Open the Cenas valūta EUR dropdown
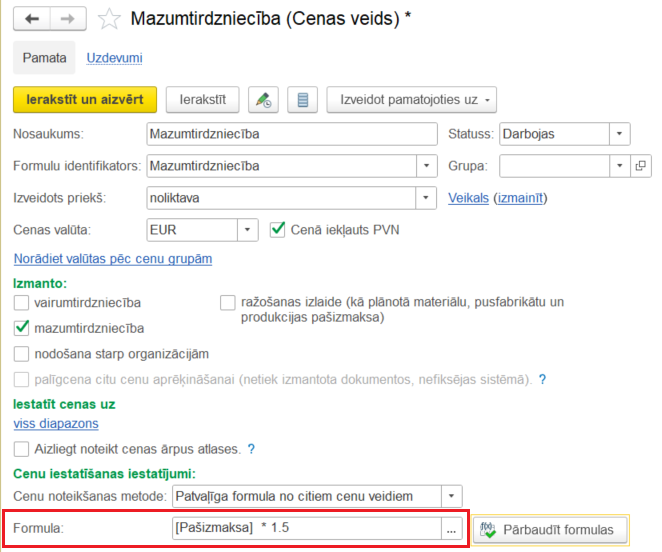 (x=248, y=230)
